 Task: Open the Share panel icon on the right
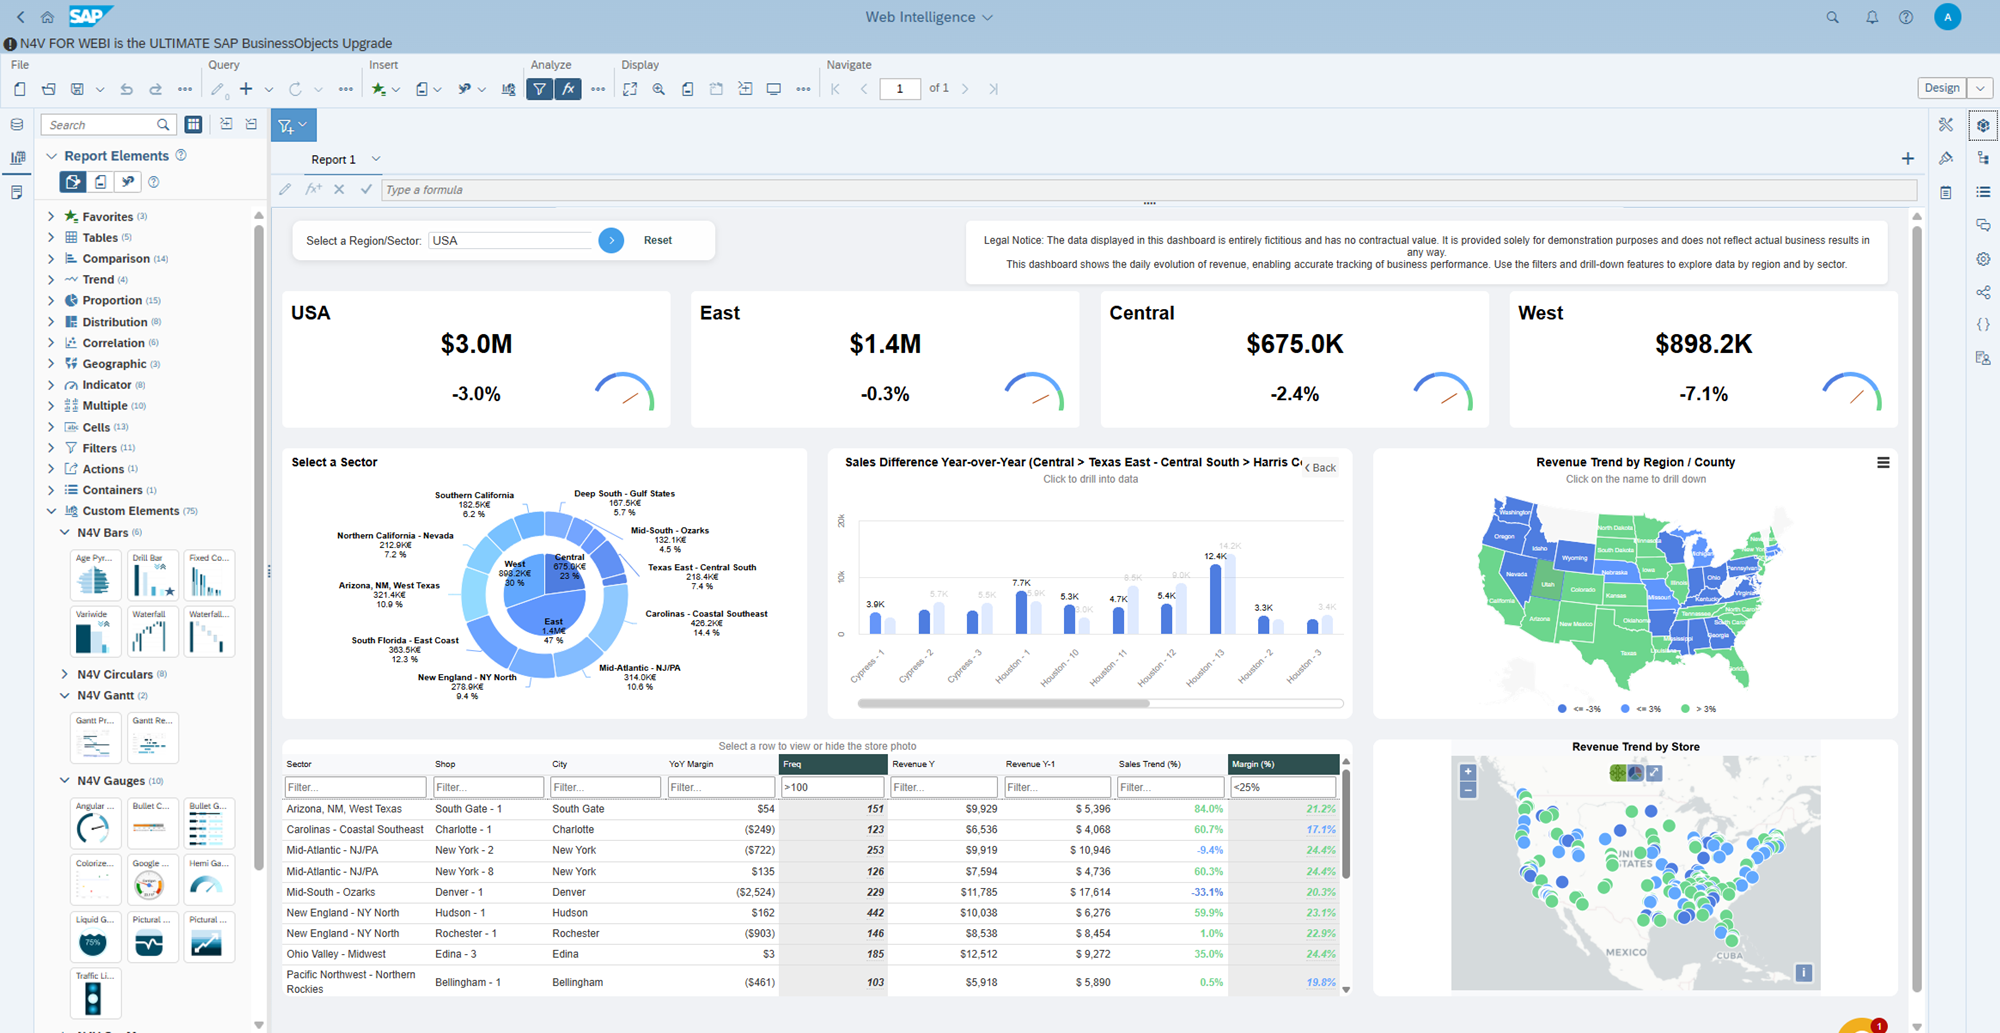click(x=1983, y=289)
